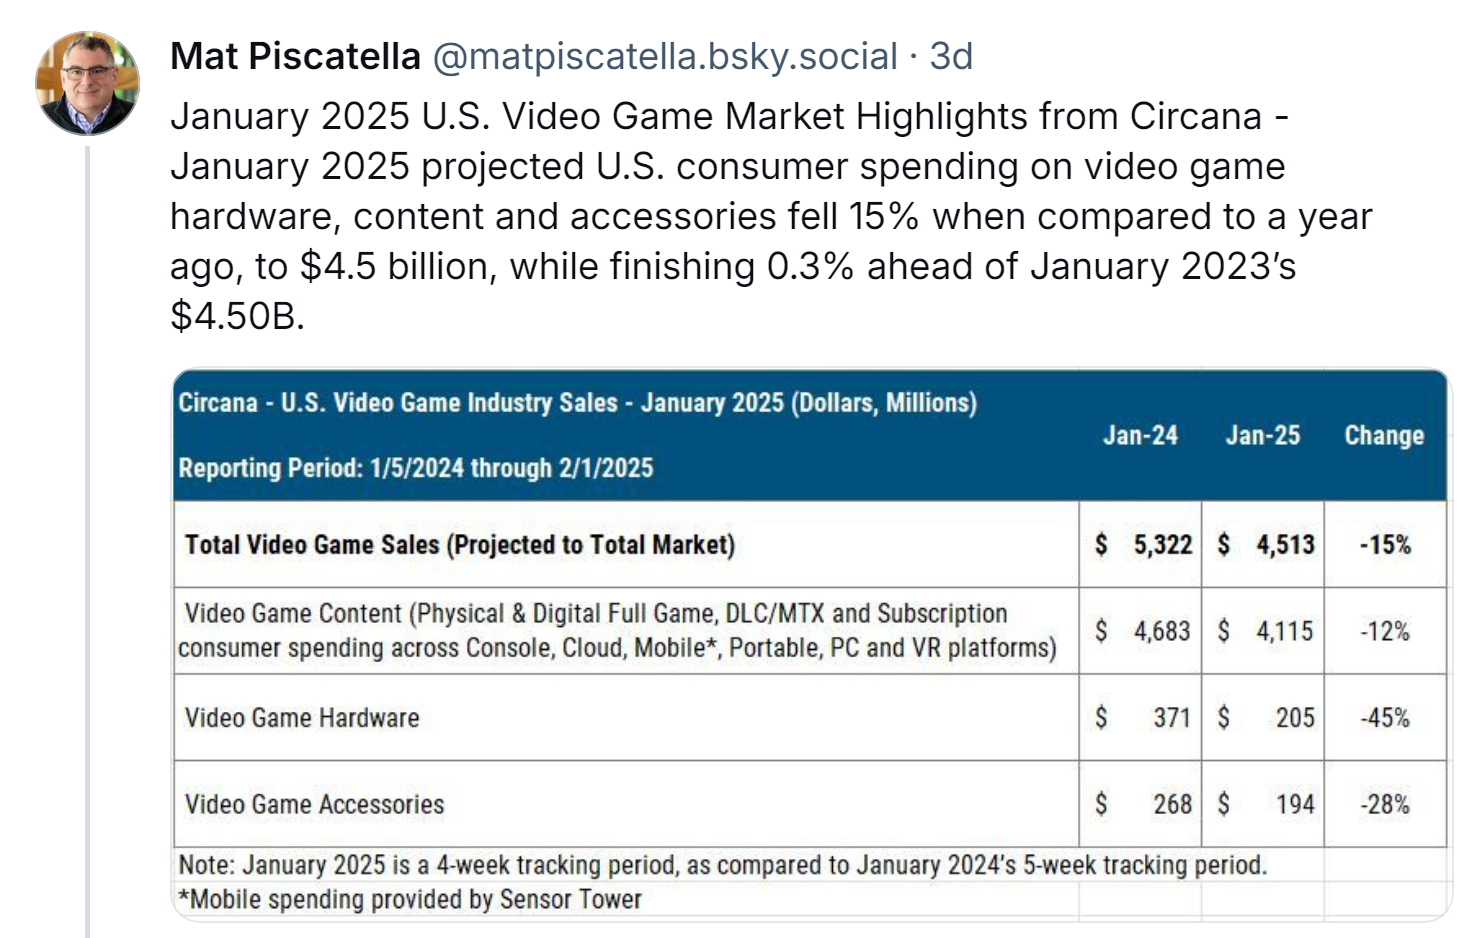Click the -45% hardware change cell
Viewport: 1479px width, 938px height.
1385,718
